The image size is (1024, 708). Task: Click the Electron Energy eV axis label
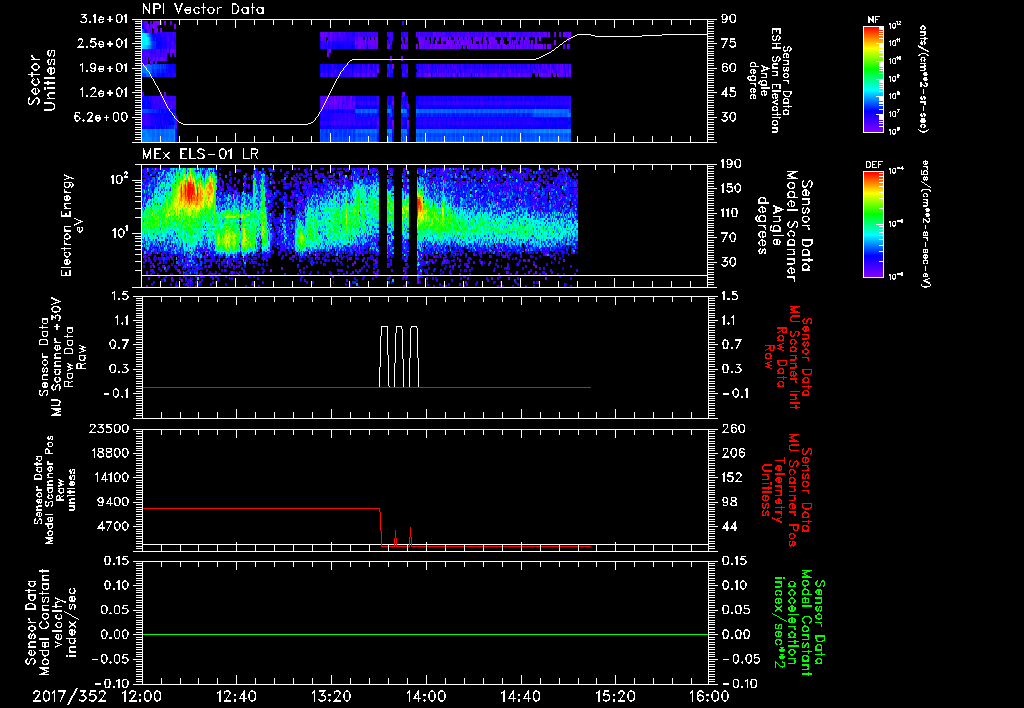[x=71, y=225]
